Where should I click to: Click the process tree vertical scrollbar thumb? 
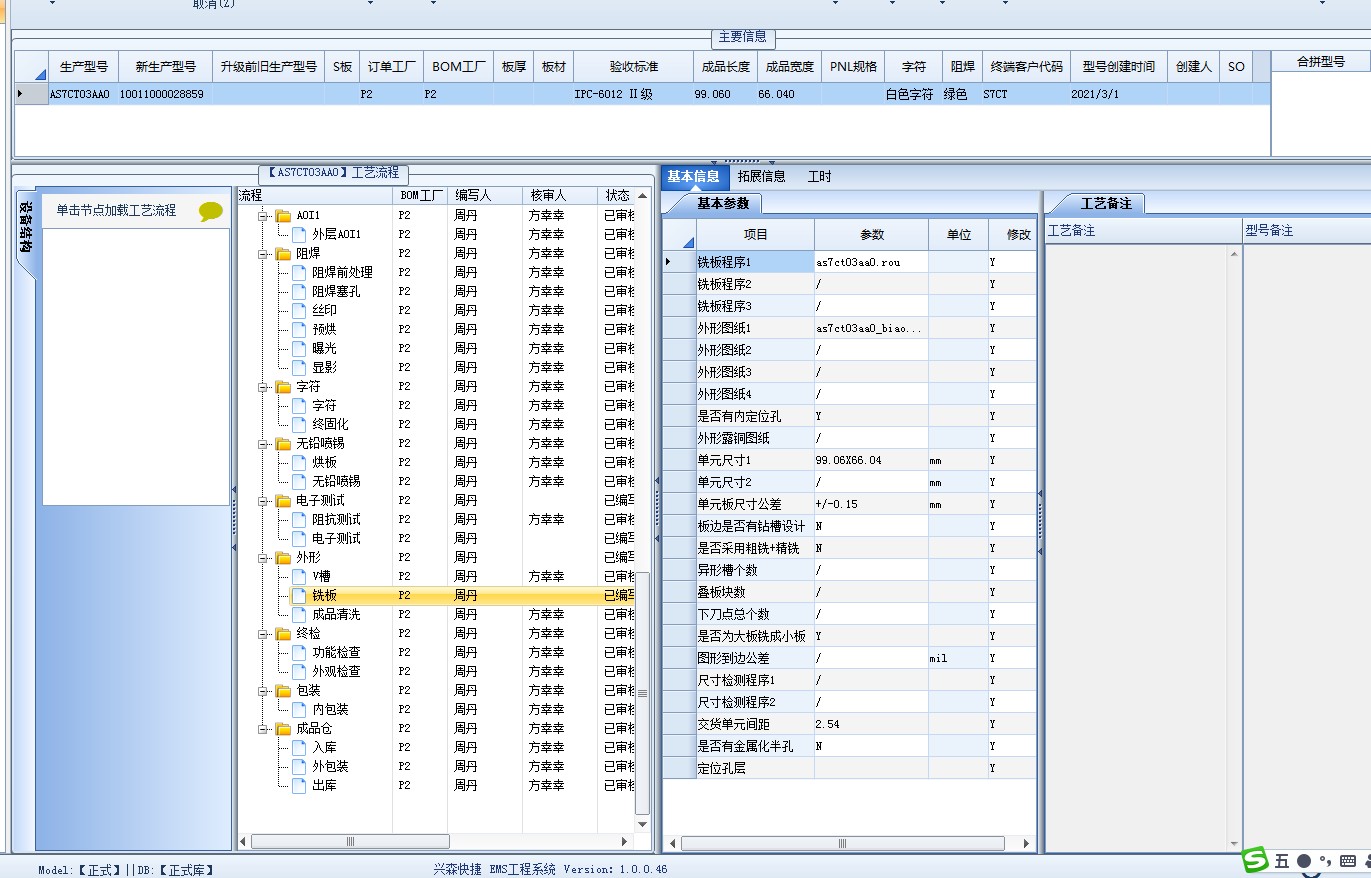(643, 692)
